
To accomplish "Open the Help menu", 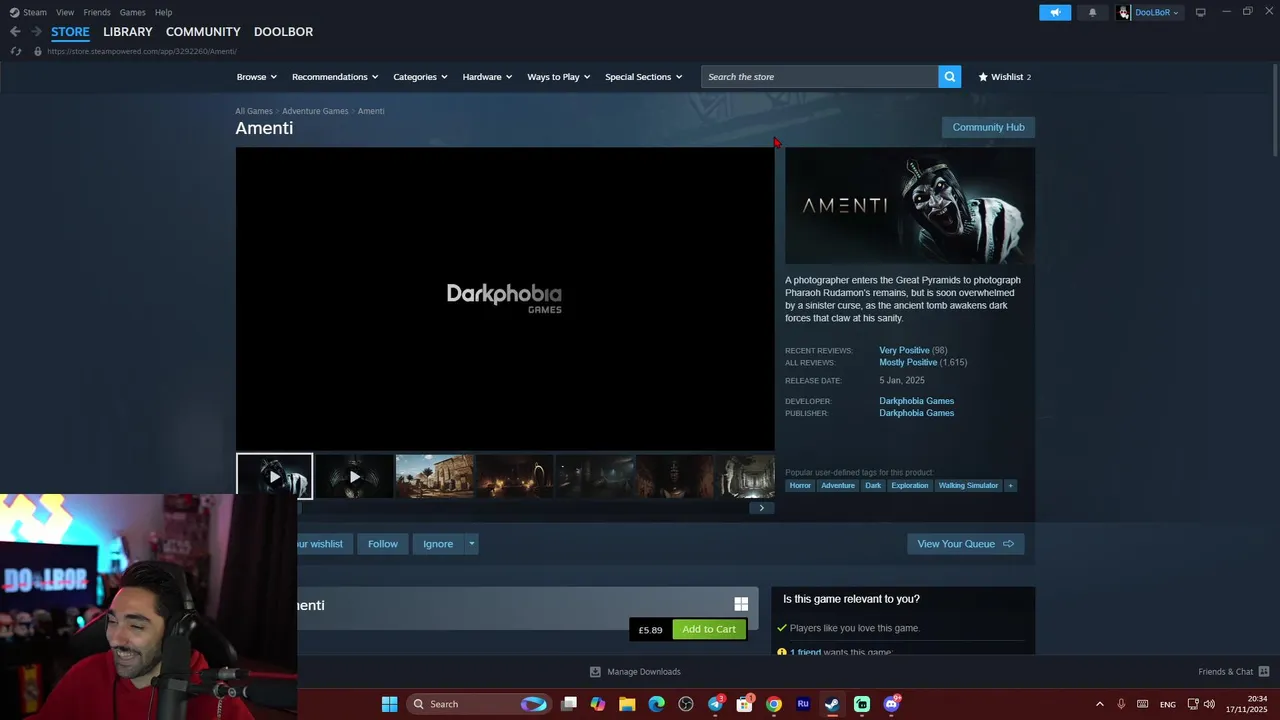I will 163,12.
